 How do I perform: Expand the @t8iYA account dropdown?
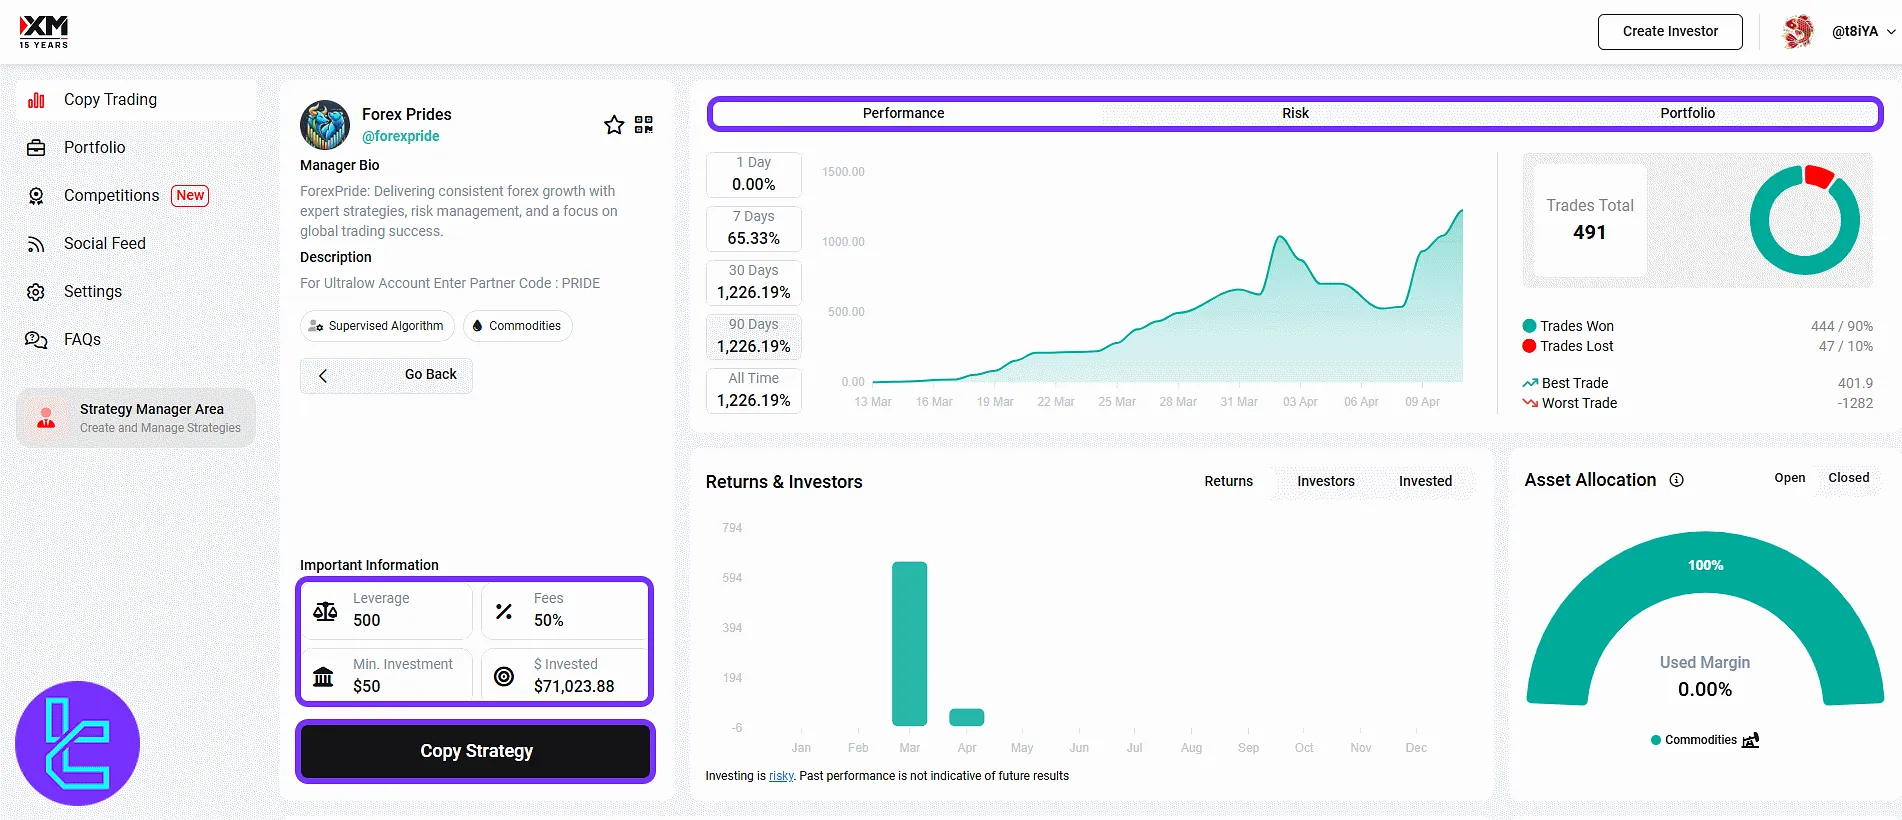1864,32
